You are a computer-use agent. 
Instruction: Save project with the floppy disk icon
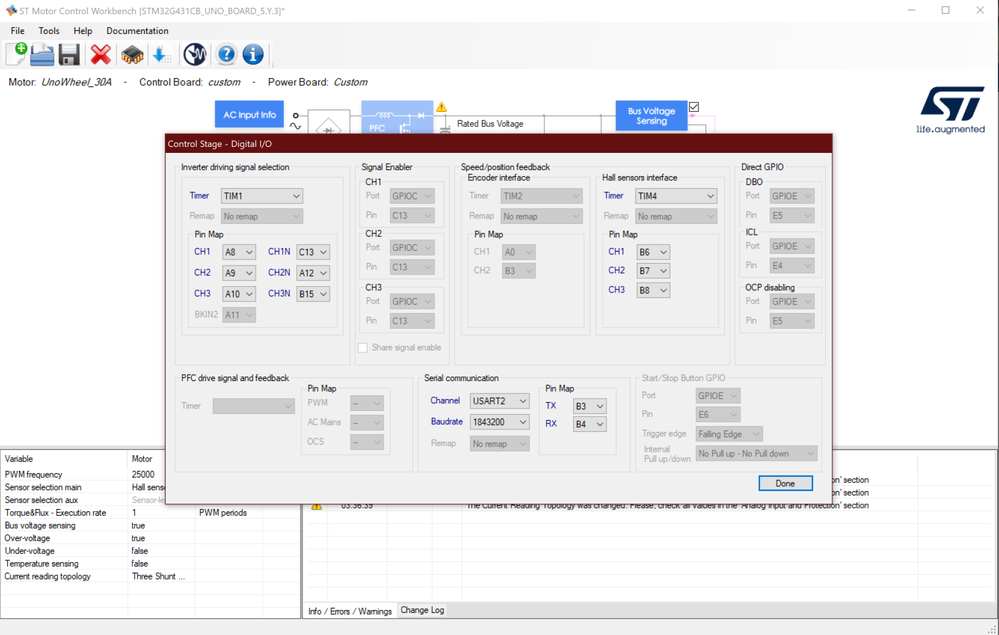click(69, 54)
